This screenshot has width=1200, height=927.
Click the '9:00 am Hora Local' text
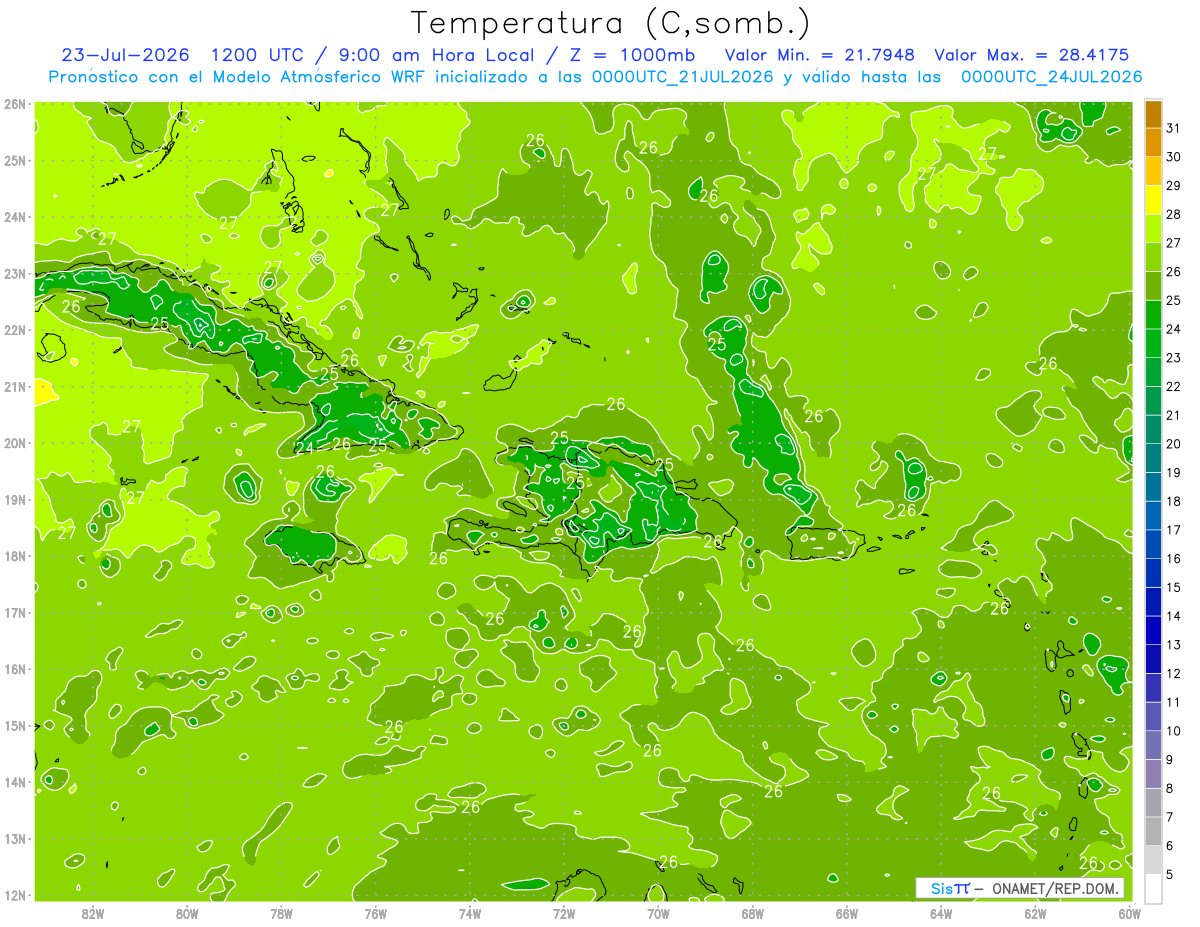coord(437,55)
